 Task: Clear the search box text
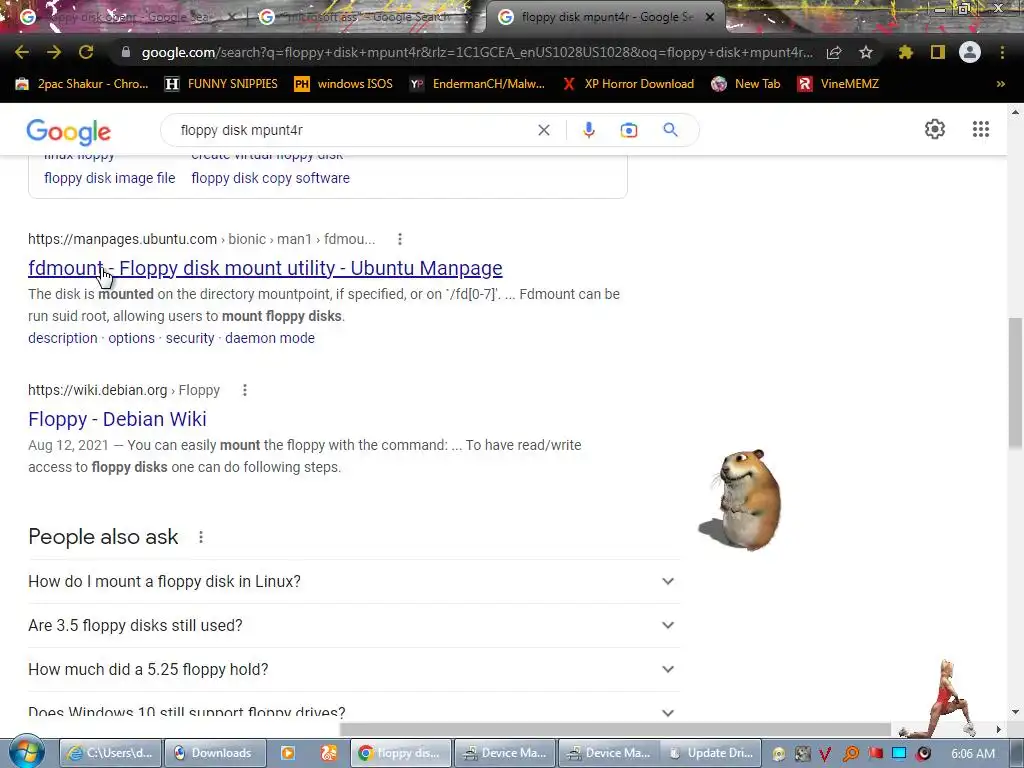pyautogui.click(x=543, y=130)
